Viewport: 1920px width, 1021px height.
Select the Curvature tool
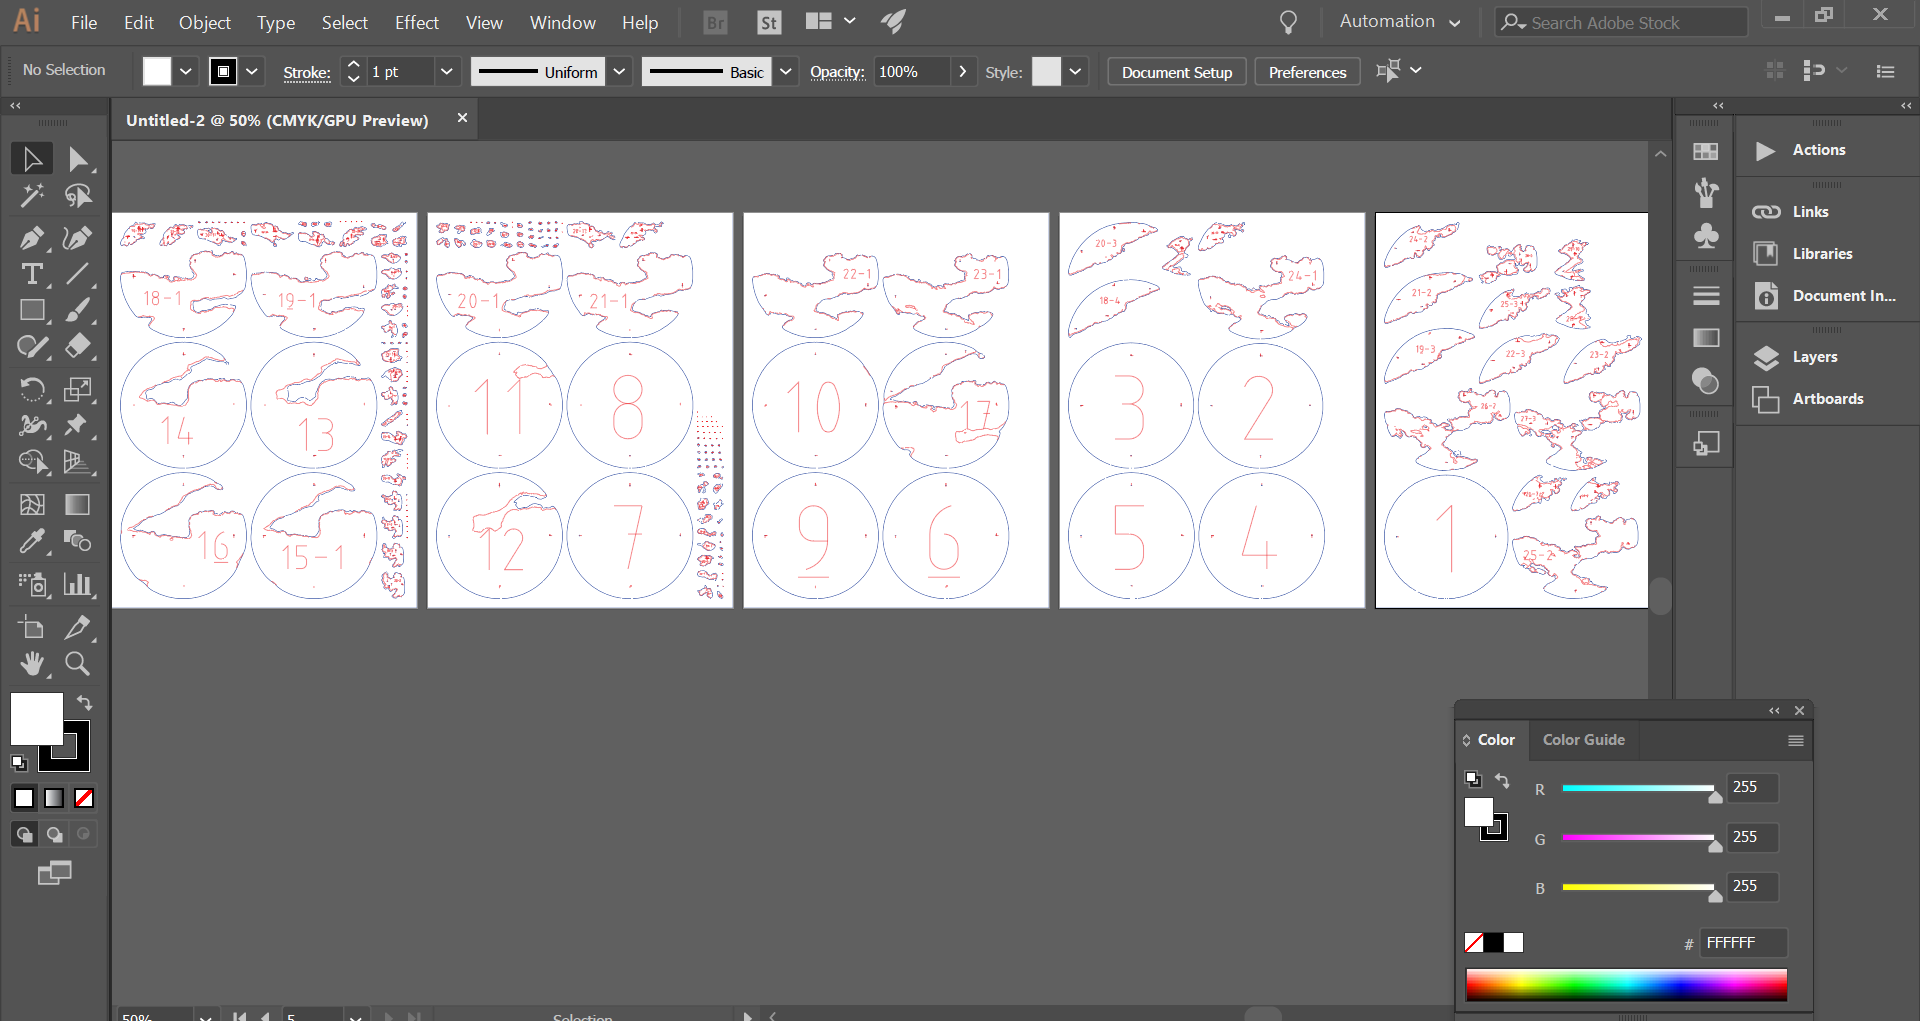point(78,238)
